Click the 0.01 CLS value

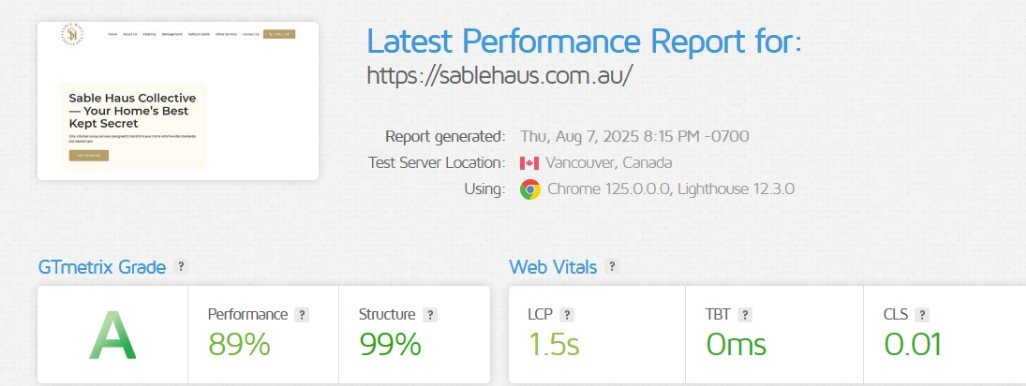[x=913, y=344]
